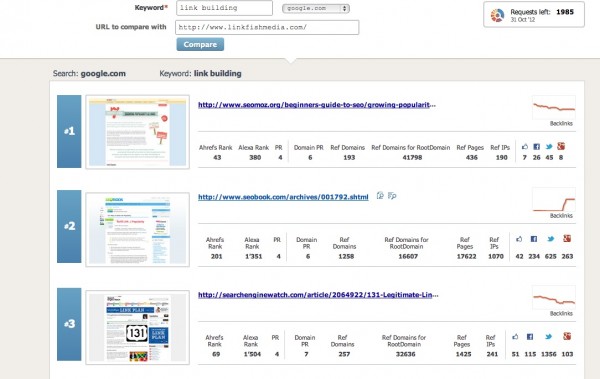Click the Twitter icon in searchenginewatch row
The width and height of the screenshot is (600, 379).
coord(548,337)
